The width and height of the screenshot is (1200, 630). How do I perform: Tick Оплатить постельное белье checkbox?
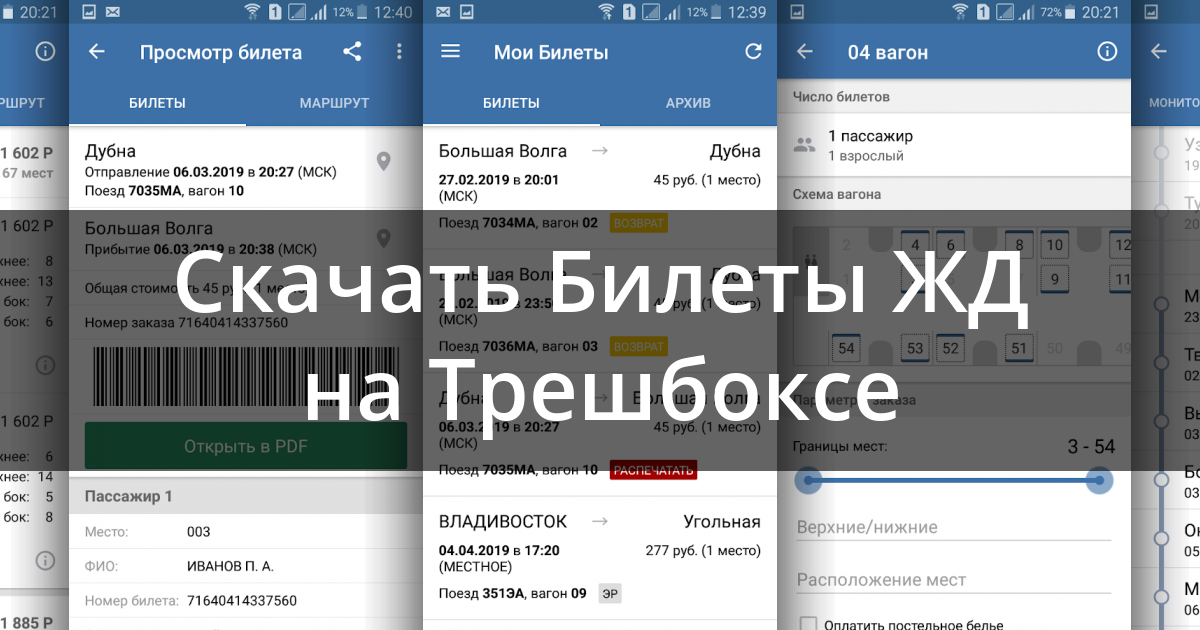coord(807,624)
